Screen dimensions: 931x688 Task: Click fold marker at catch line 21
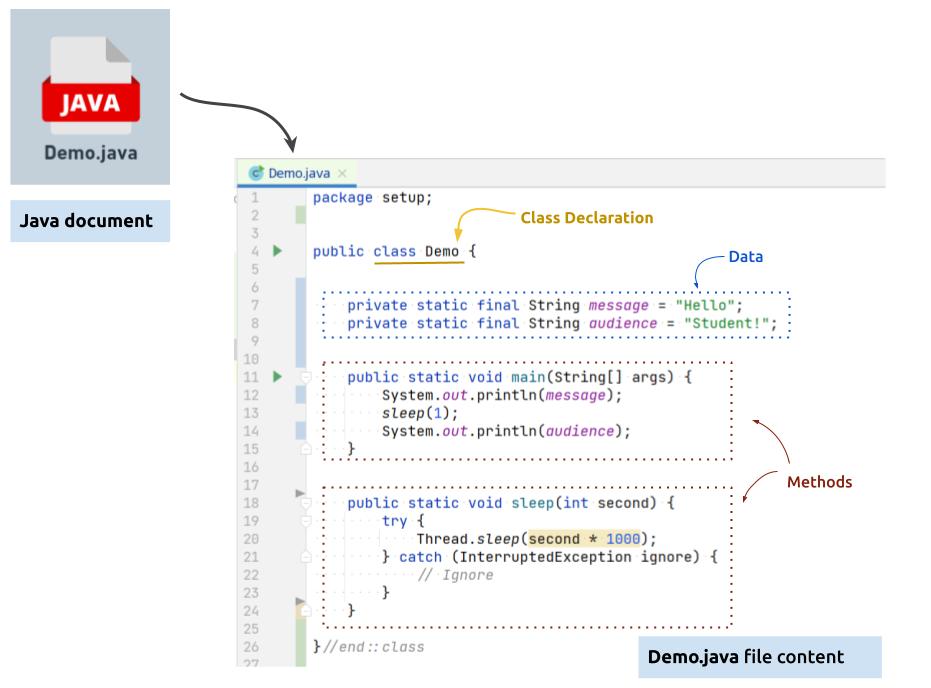307,557
